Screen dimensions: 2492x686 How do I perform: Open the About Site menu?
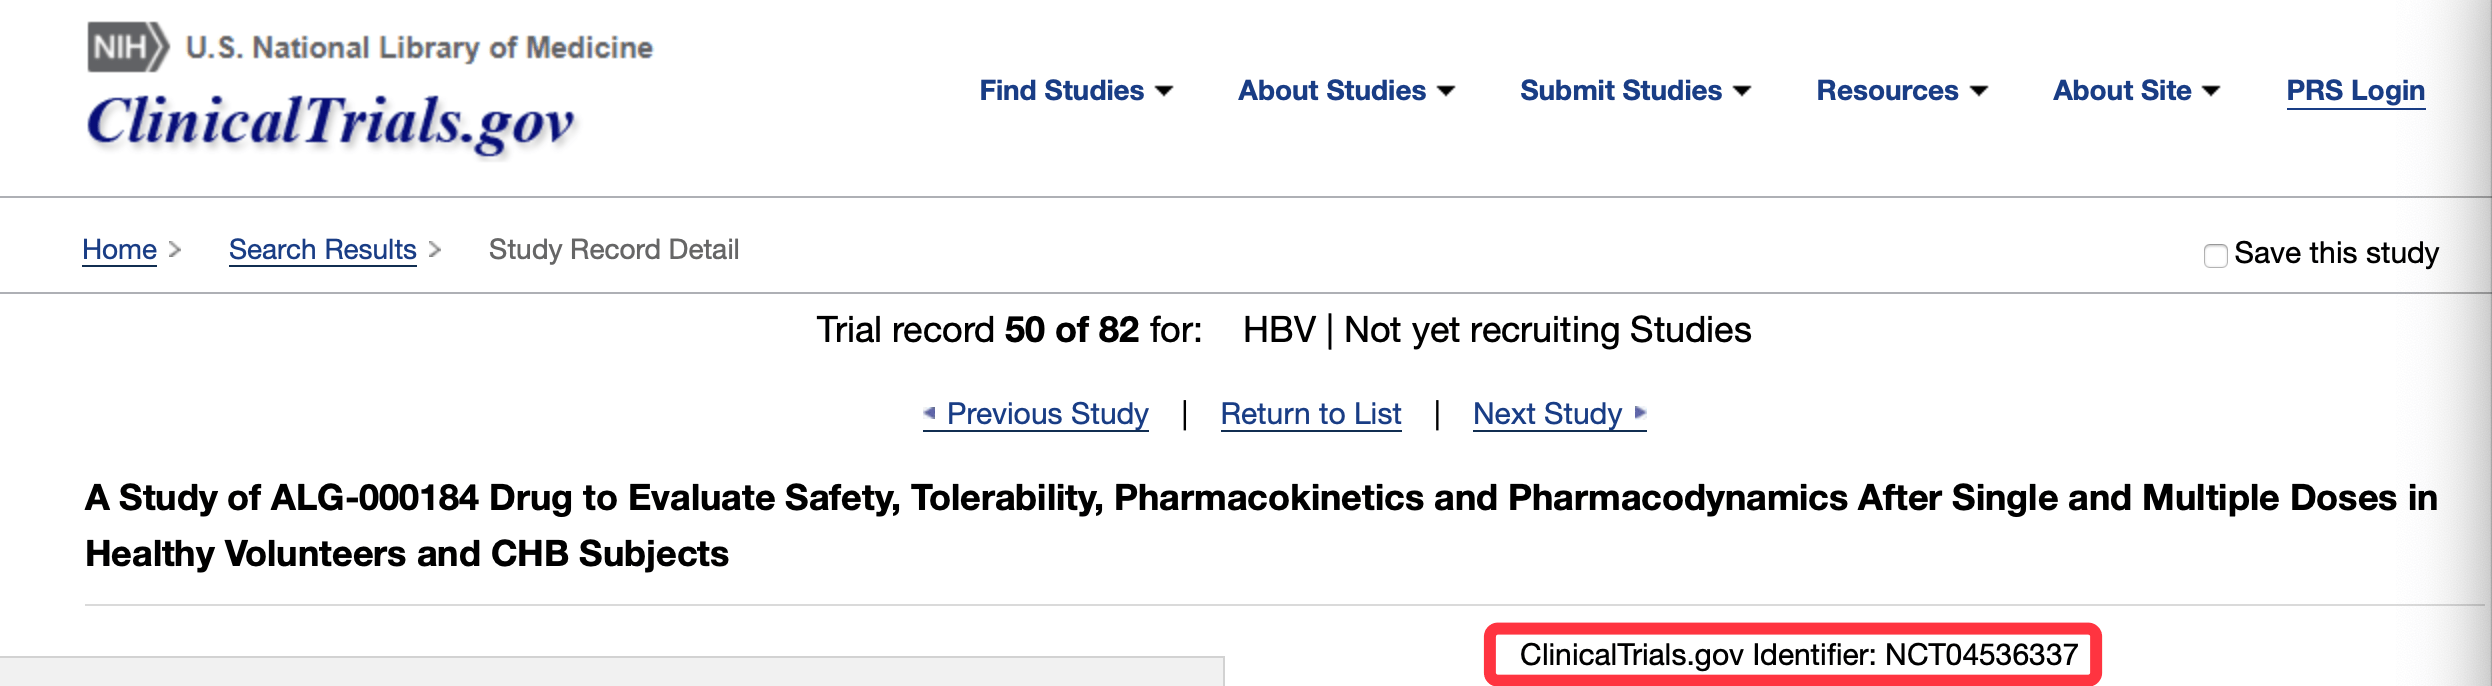[x=2135, y=91]
